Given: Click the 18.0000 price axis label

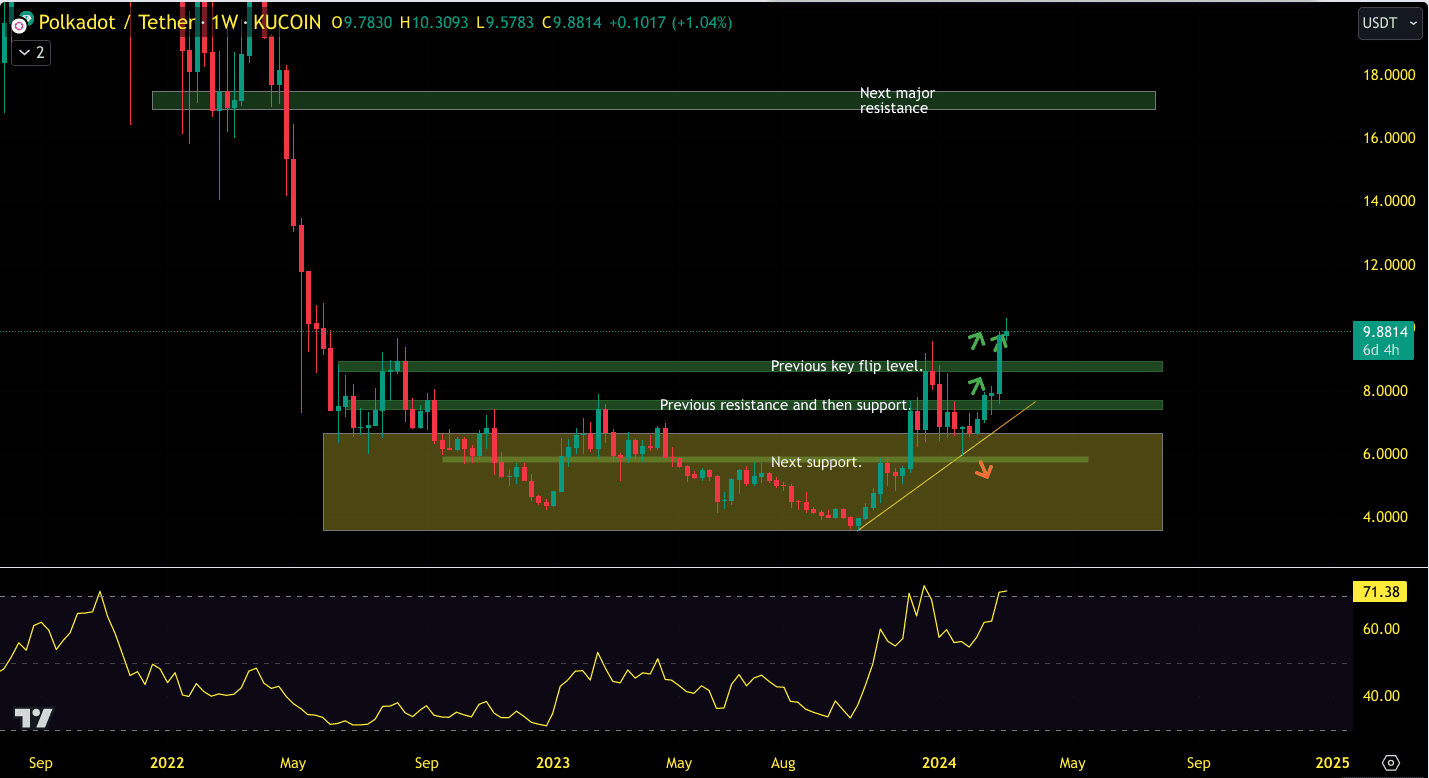Looking at the screenshot, I should 1387,74.
